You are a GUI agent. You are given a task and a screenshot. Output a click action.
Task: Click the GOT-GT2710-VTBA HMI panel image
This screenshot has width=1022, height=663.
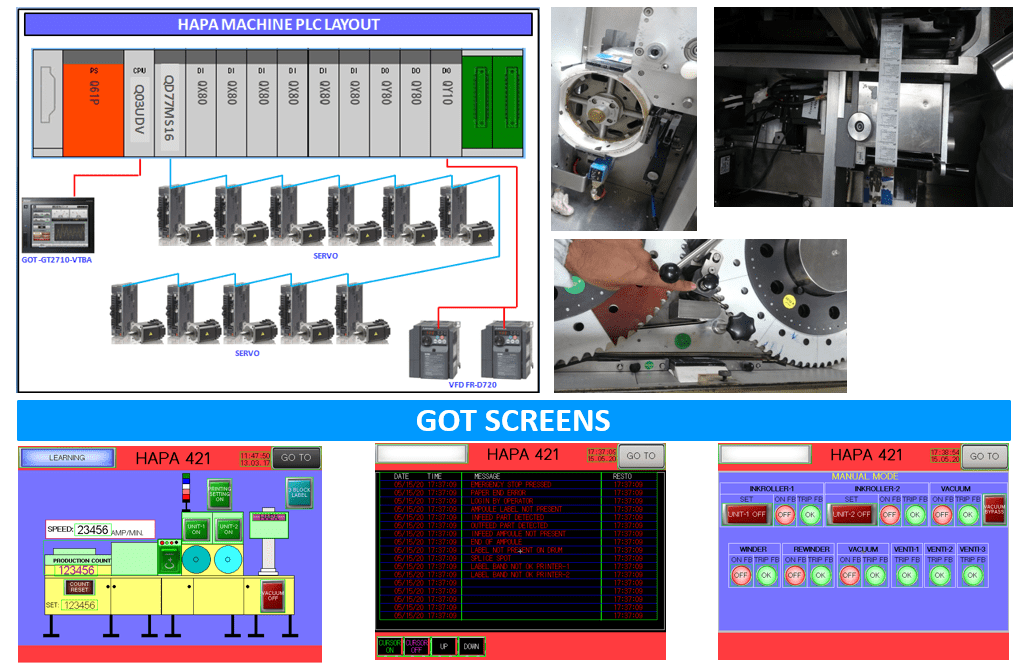pos(58,225)
